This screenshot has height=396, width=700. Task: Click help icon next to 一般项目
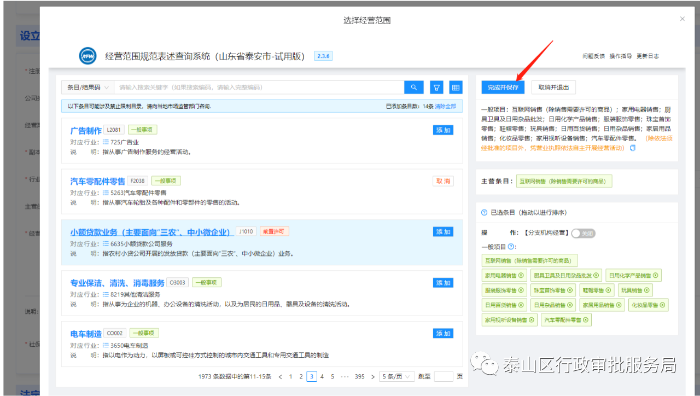click(512, 246)
